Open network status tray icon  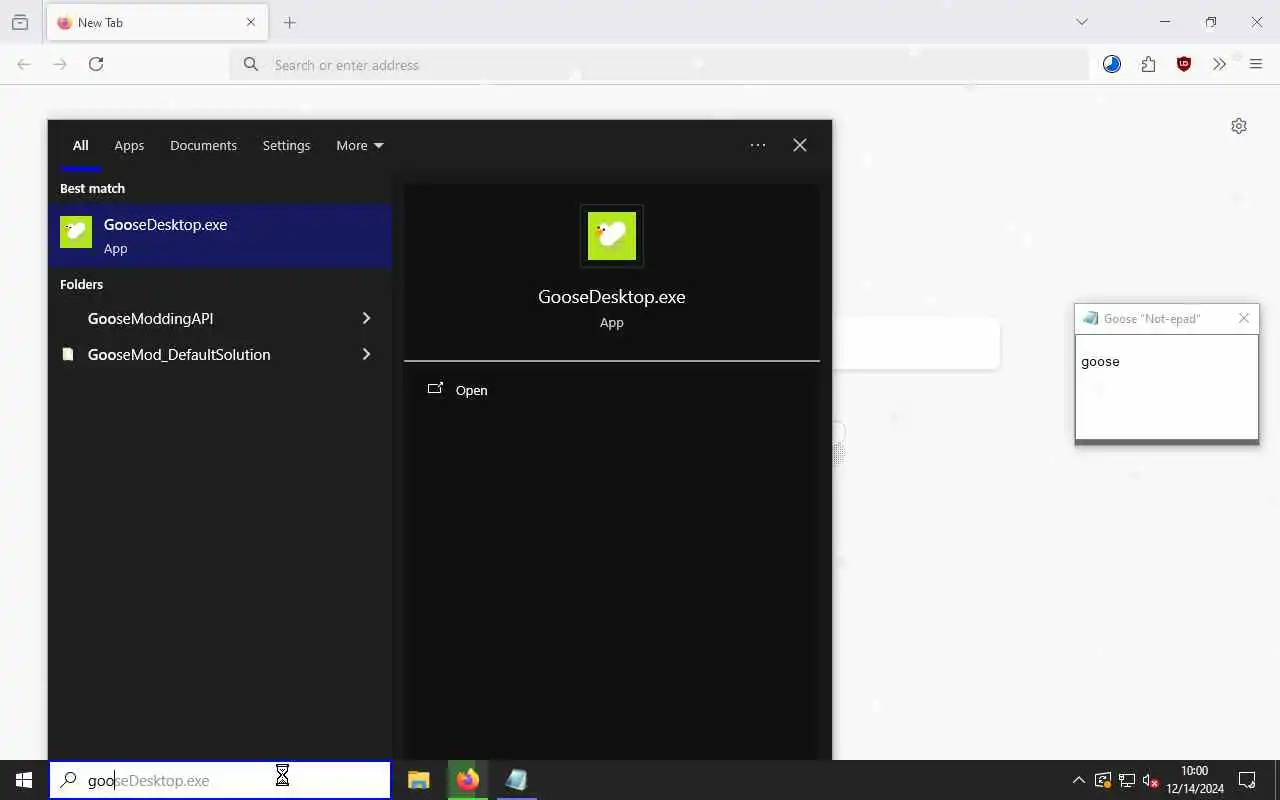click(1126, 780)
